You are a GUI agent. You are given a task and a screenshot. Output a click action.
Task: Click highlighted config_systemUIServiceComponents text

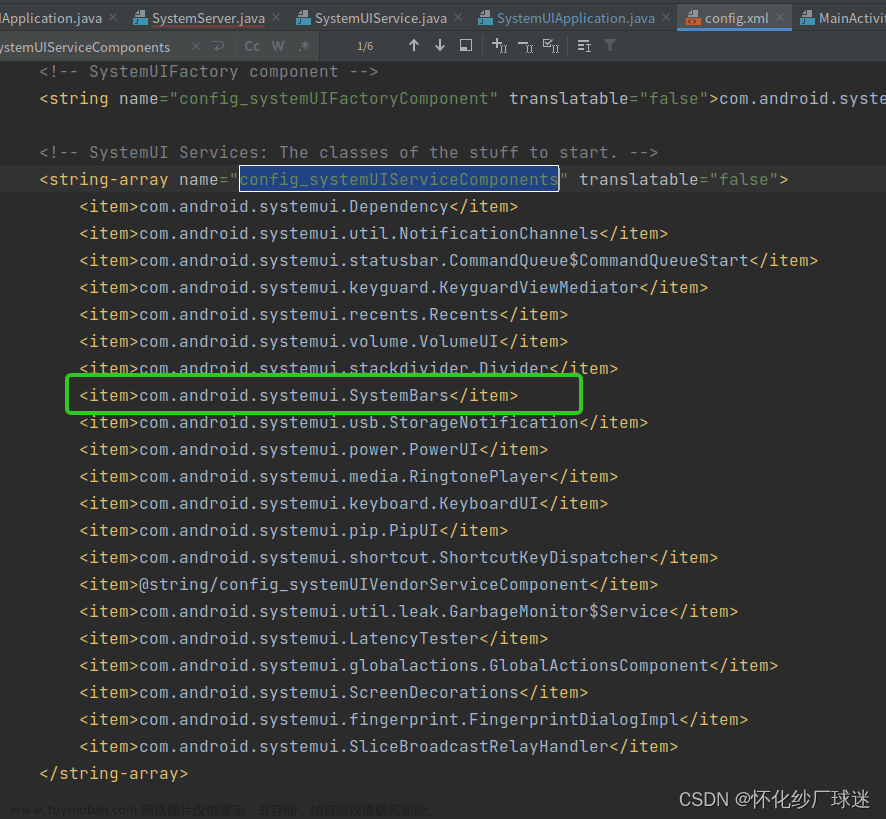(399, 179)
